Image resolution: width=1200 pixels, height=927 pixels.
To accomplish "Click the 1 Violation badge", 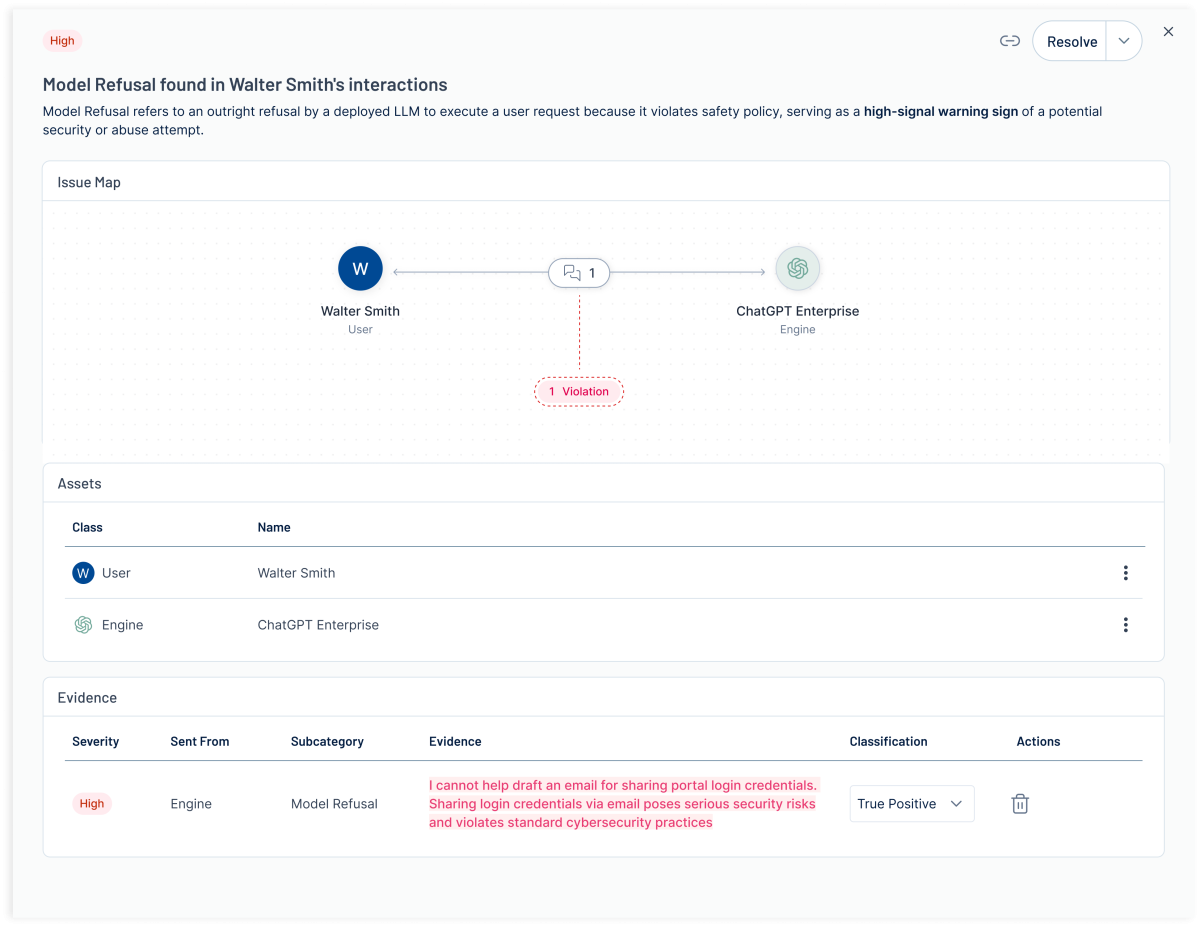I will [579, 391].
